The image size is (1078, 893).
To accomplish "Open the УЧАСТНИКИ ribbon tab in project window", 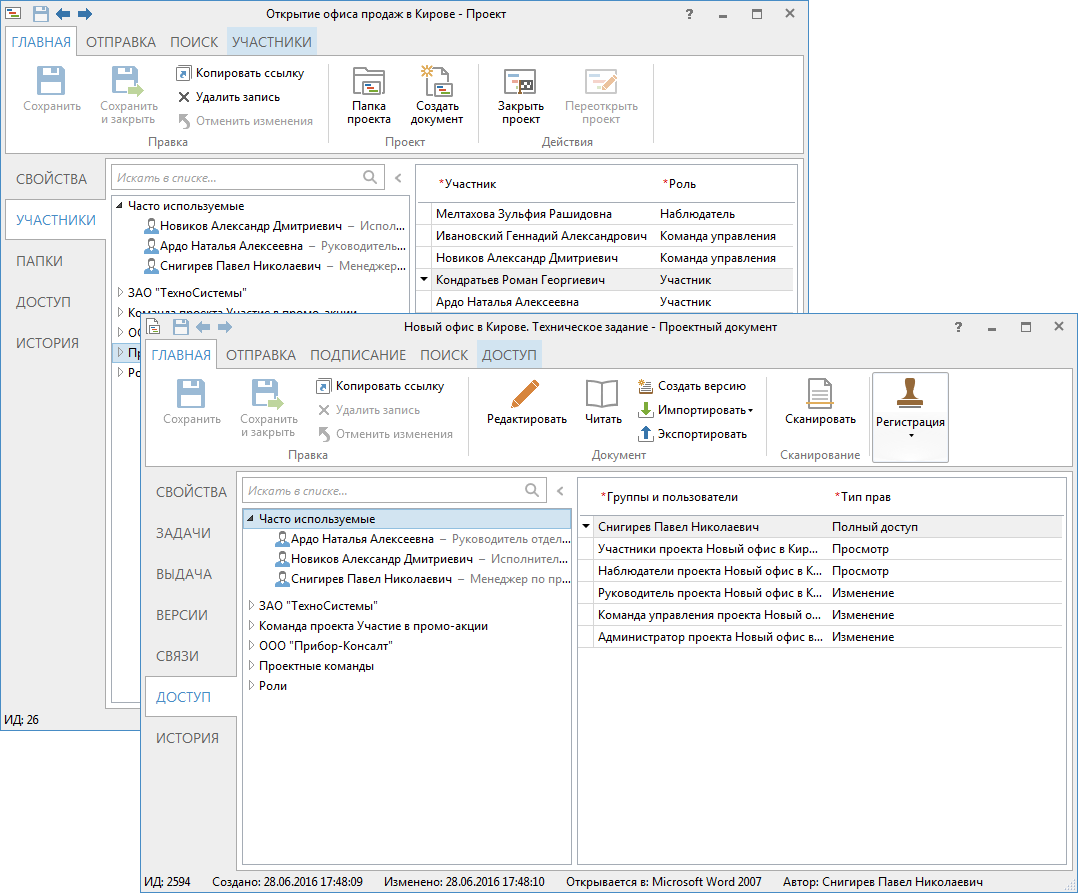I will pos(272,42).
